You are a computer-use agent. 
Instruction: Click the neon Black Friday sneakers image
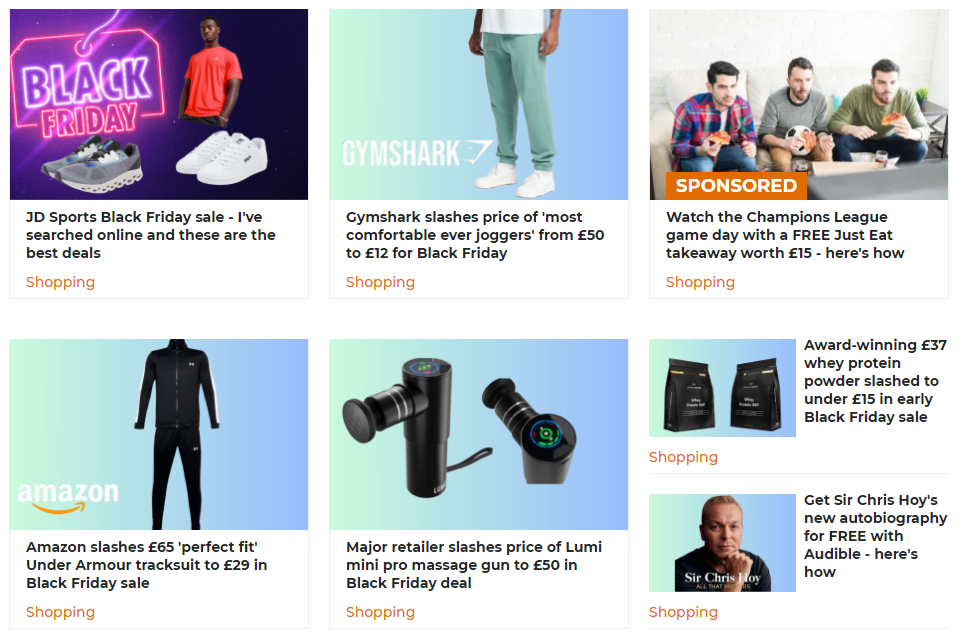159,104
